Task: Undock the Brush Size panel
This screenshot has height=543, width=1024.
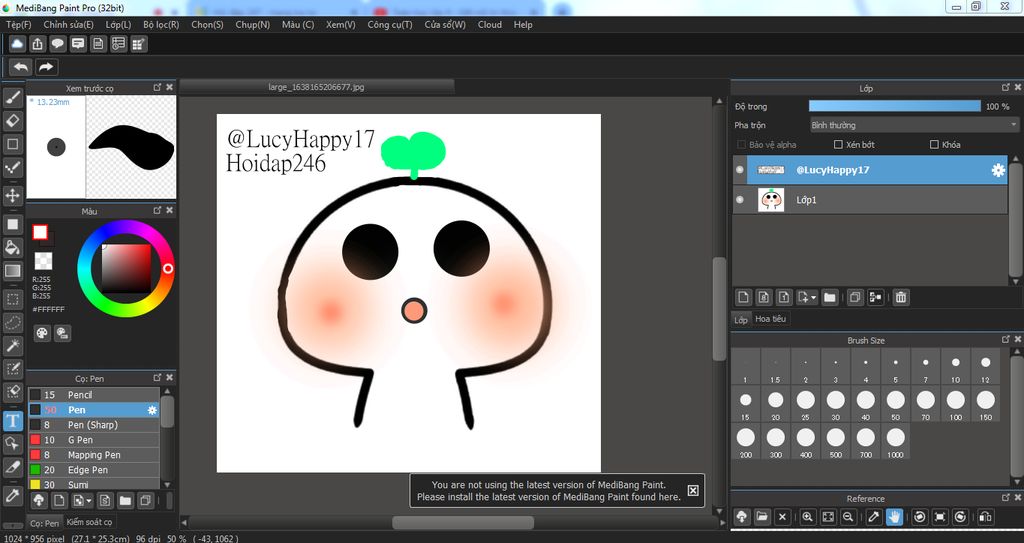Action: tap(1006, 340)
